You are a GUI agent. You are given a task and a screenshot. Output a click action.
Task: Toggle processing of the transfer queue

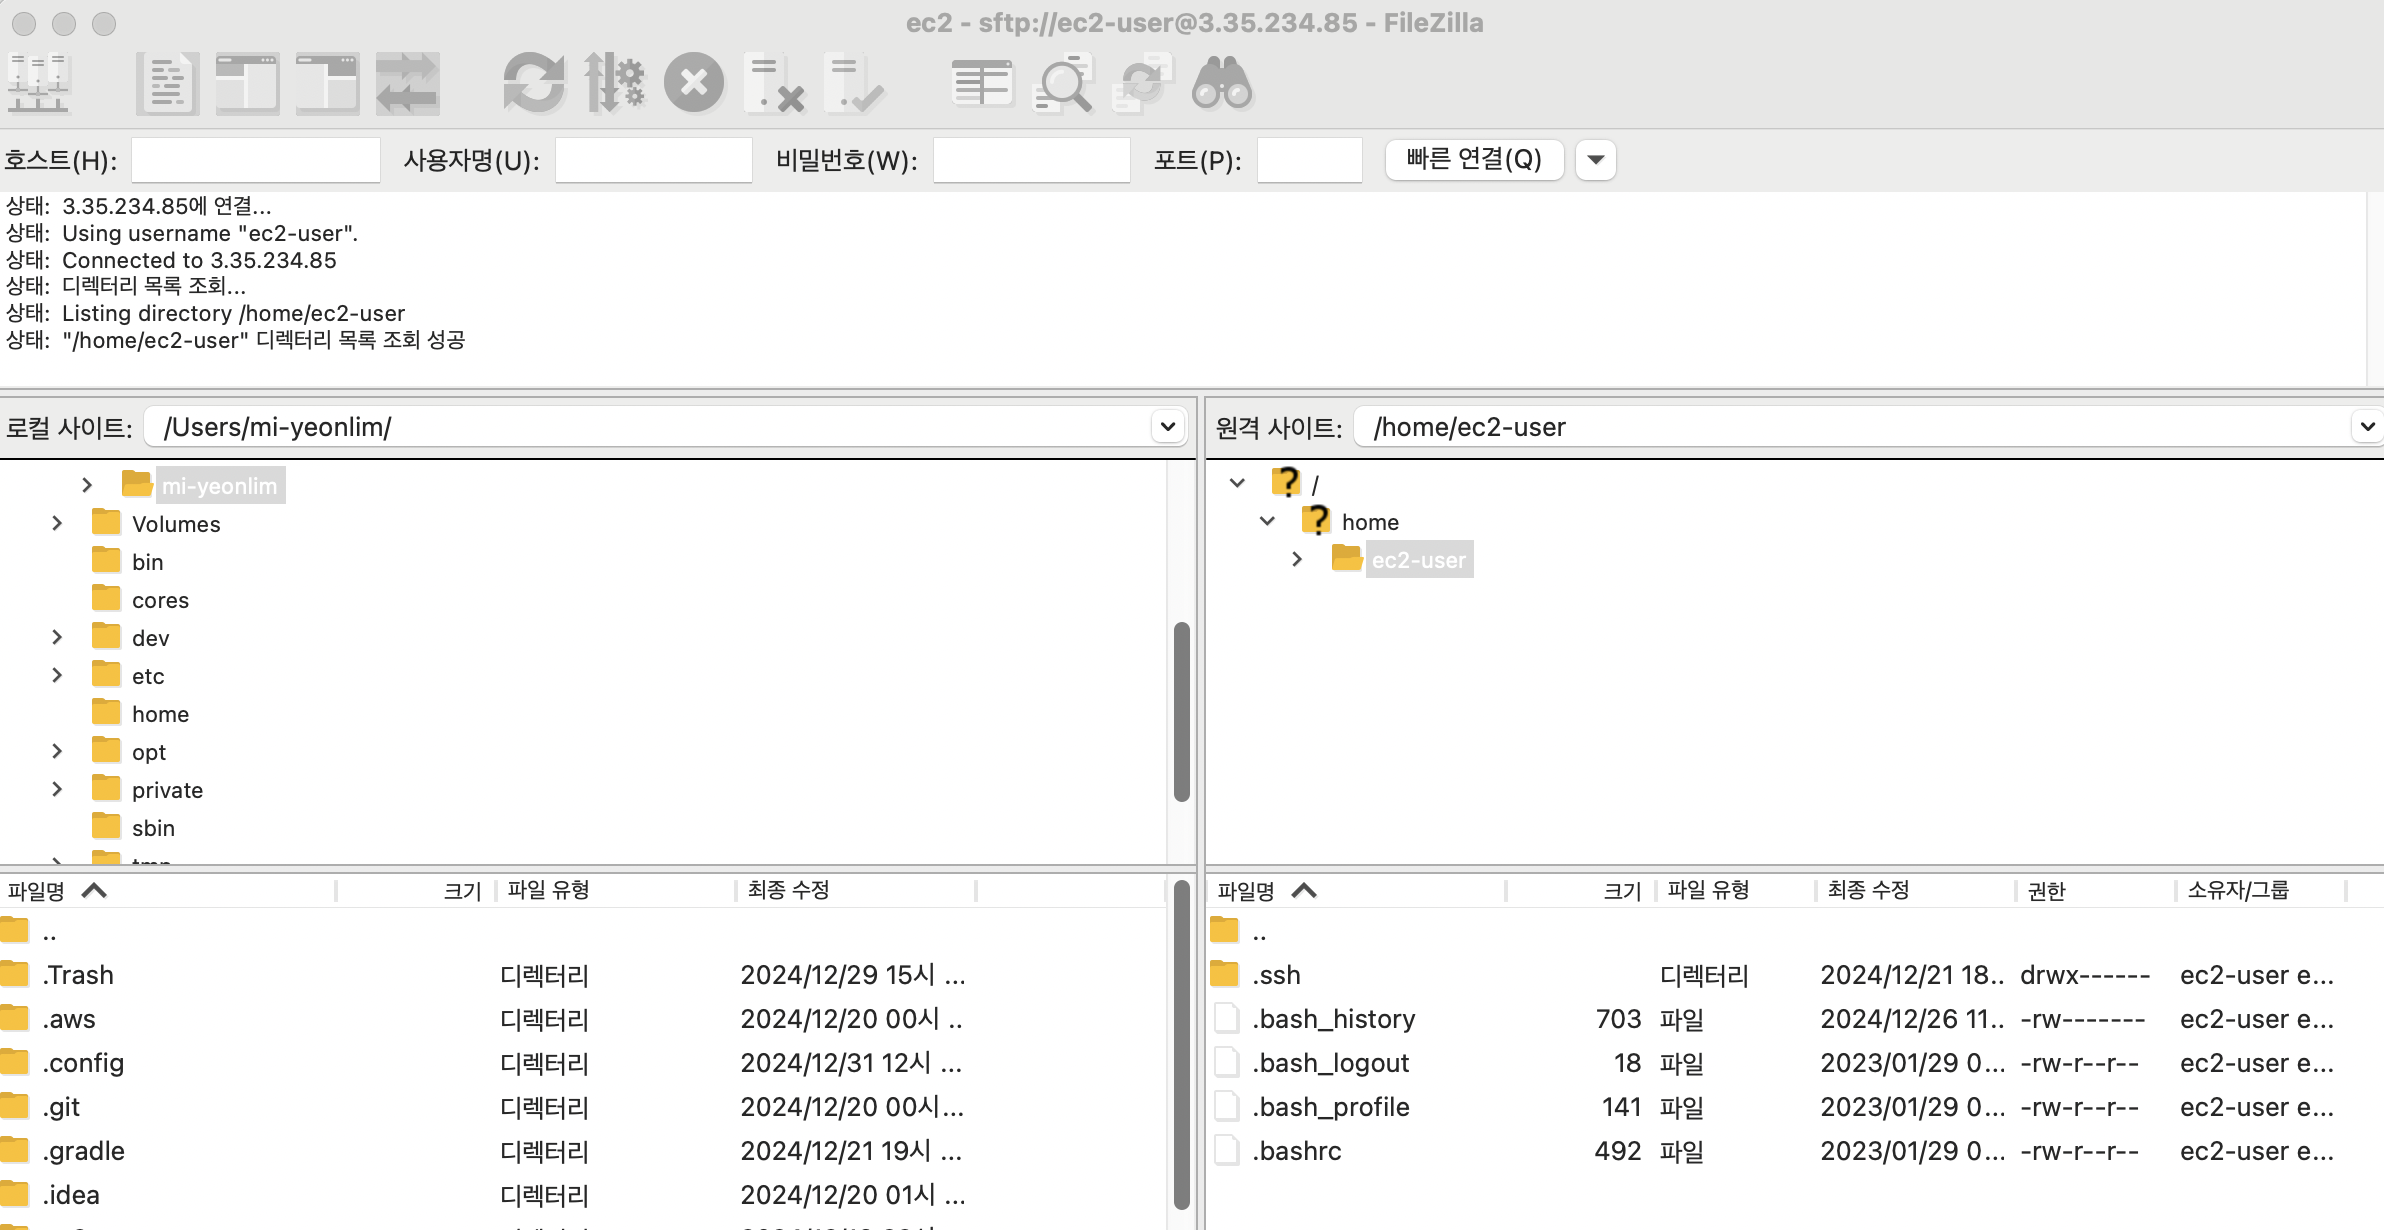point(614,83)
